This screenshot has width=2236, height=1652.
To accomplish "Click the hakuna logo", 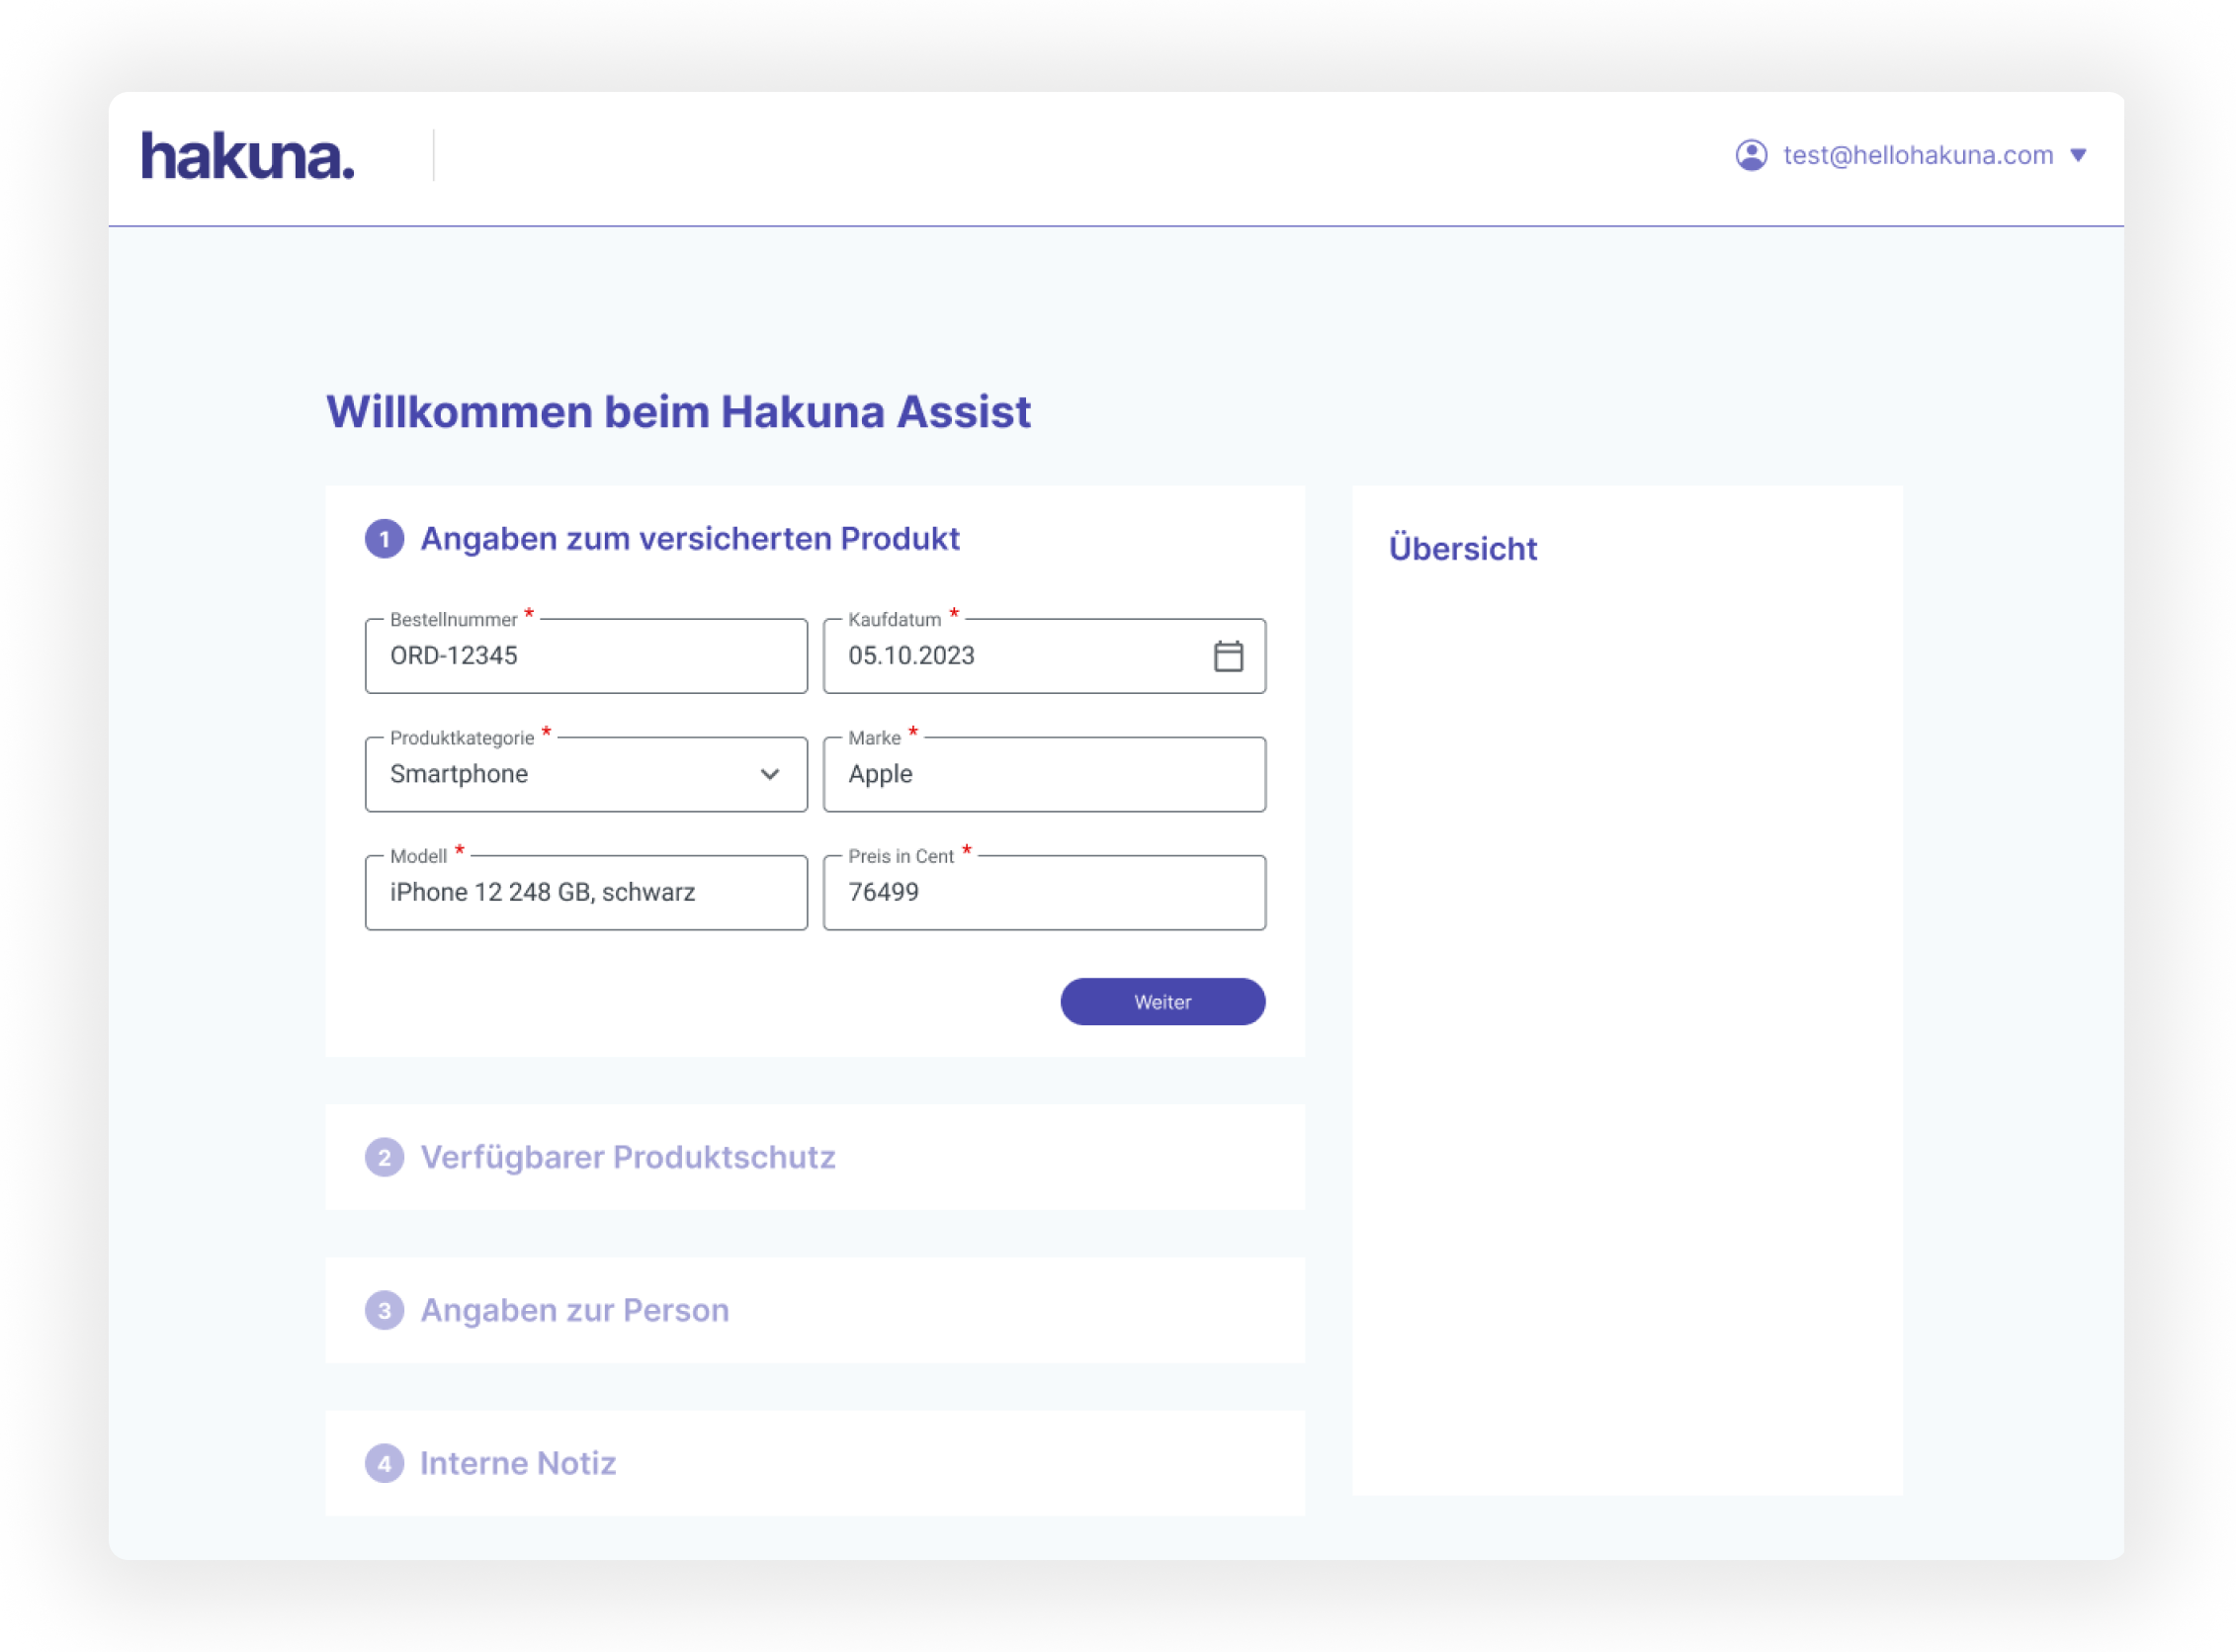I will [247, 156].
